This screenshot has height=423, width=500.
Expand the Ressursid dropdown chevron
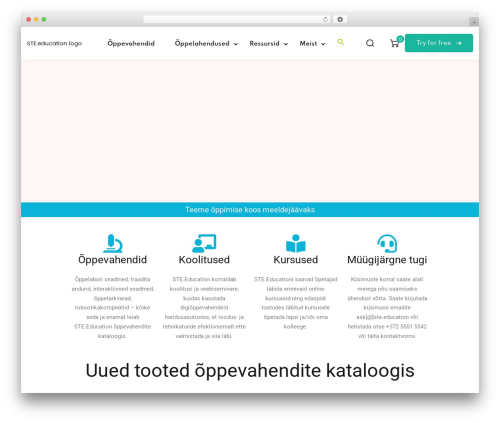coord(286,44)
